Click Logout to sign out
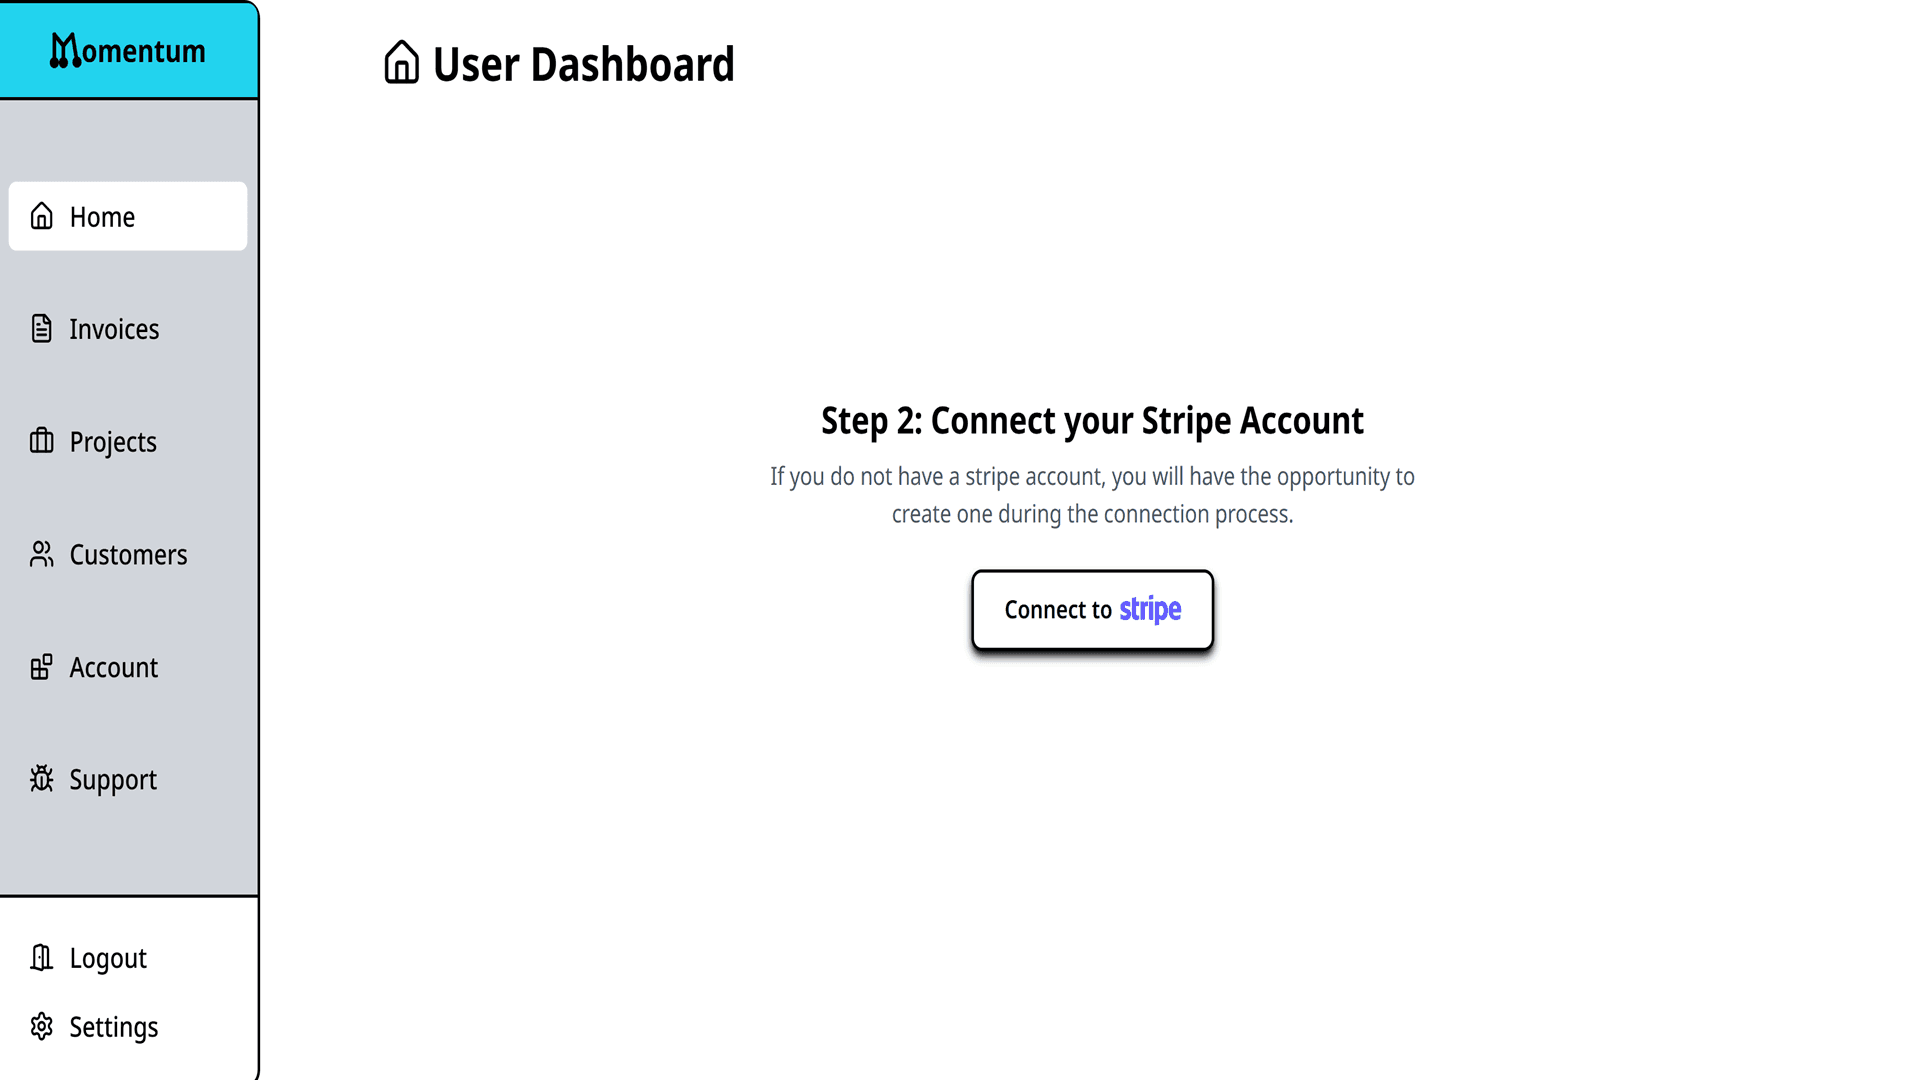Image resolution: width=1920 pixels, height=1080 pixels. (x=108, y=956)
